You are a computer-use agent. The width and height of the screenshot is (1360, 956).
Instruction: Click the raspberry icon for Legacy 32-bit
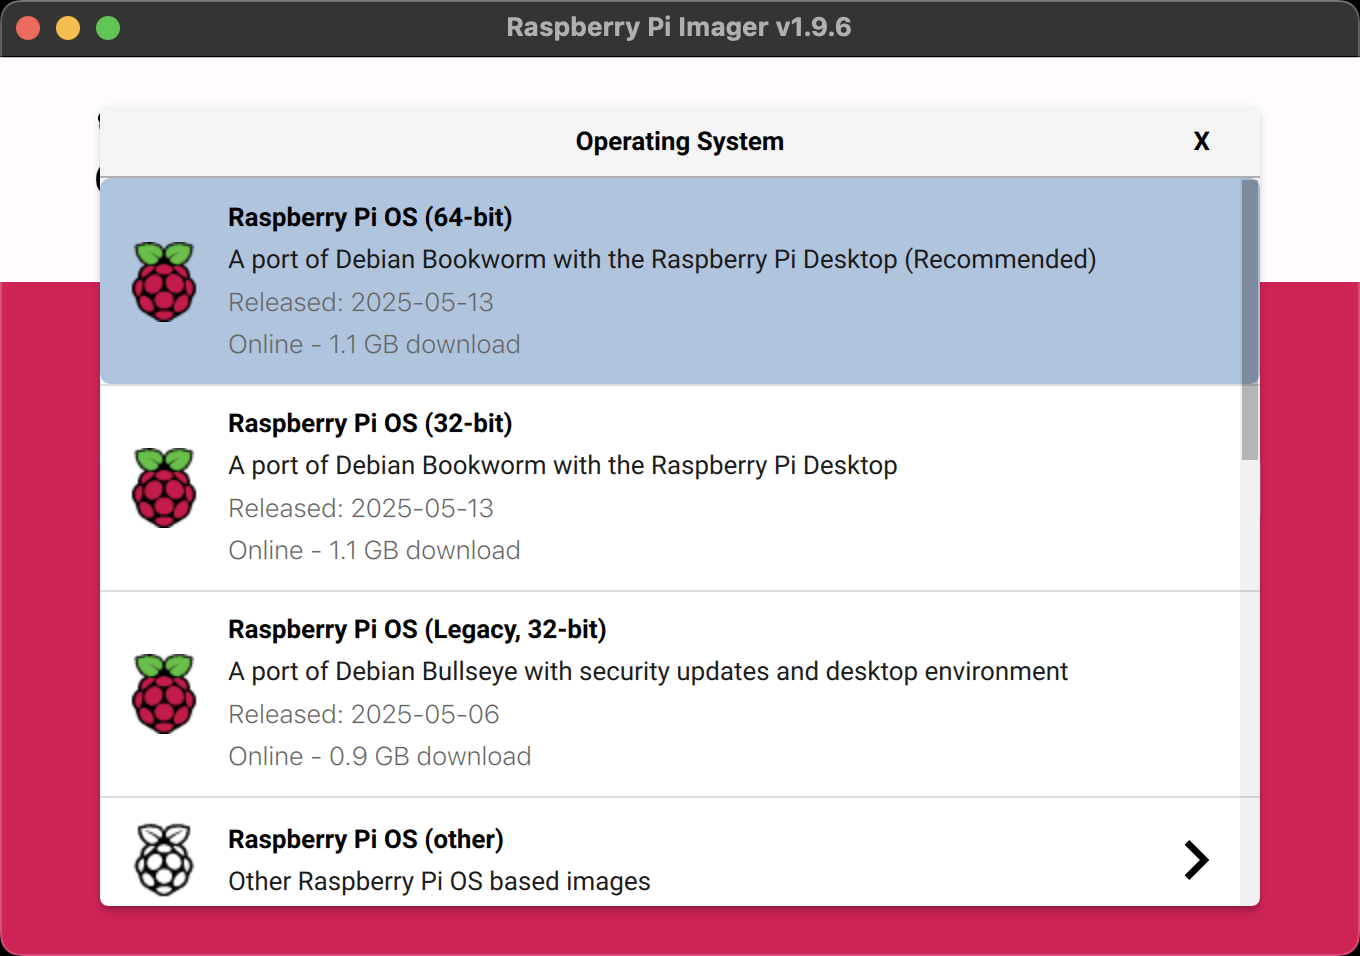164,694
